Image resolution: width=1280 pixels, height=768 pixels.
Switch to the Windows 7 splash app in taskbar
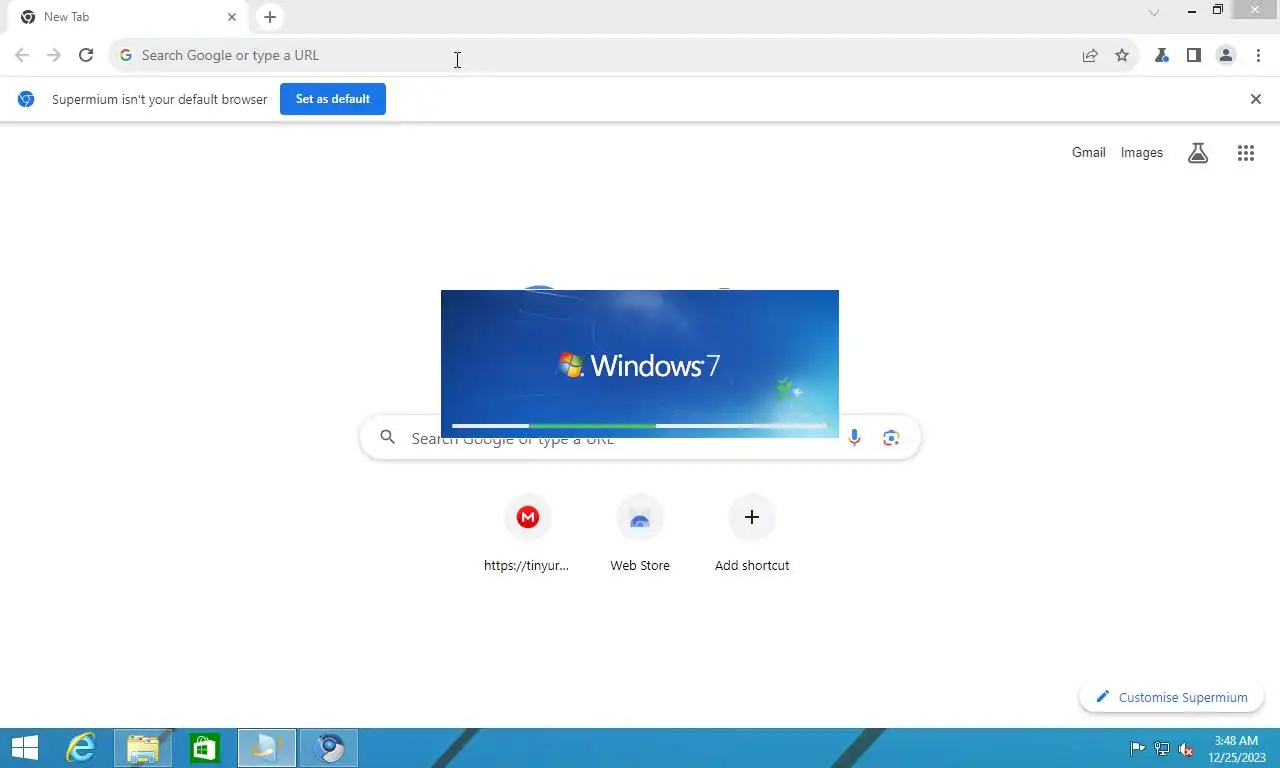pos(267,748)
